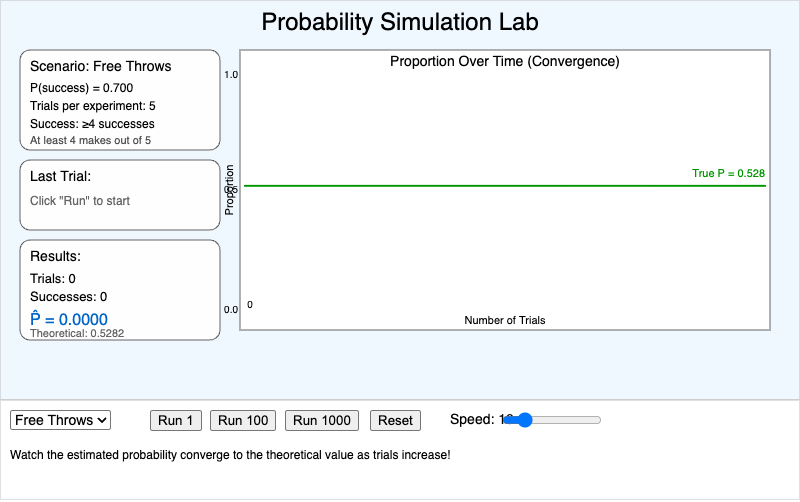Click the Results heading

(56, 256)
